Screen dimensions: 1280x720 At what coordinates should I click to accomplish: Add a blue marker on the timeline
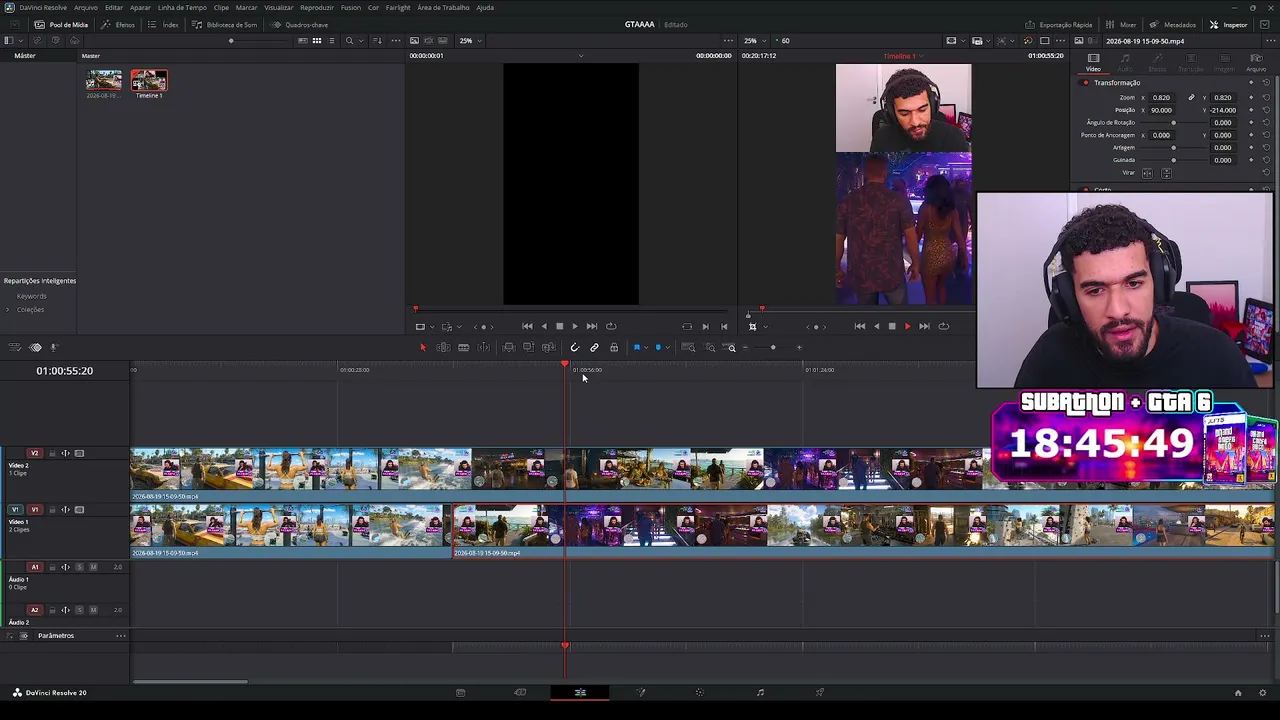tap(658, 347)
